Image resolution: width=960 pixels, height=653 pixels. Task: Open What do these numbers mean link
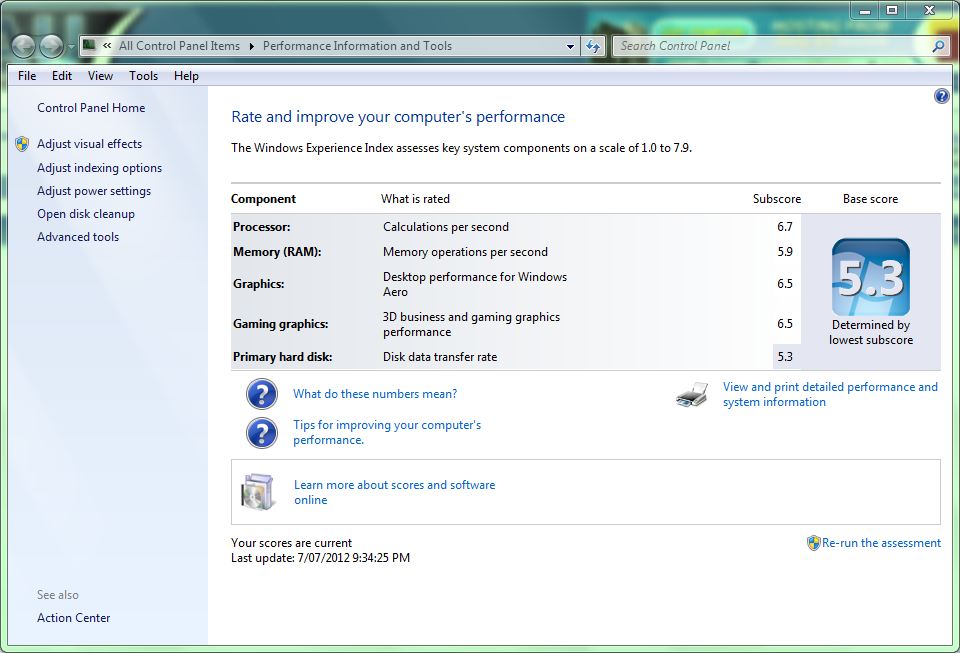click(x=375, y=394)
